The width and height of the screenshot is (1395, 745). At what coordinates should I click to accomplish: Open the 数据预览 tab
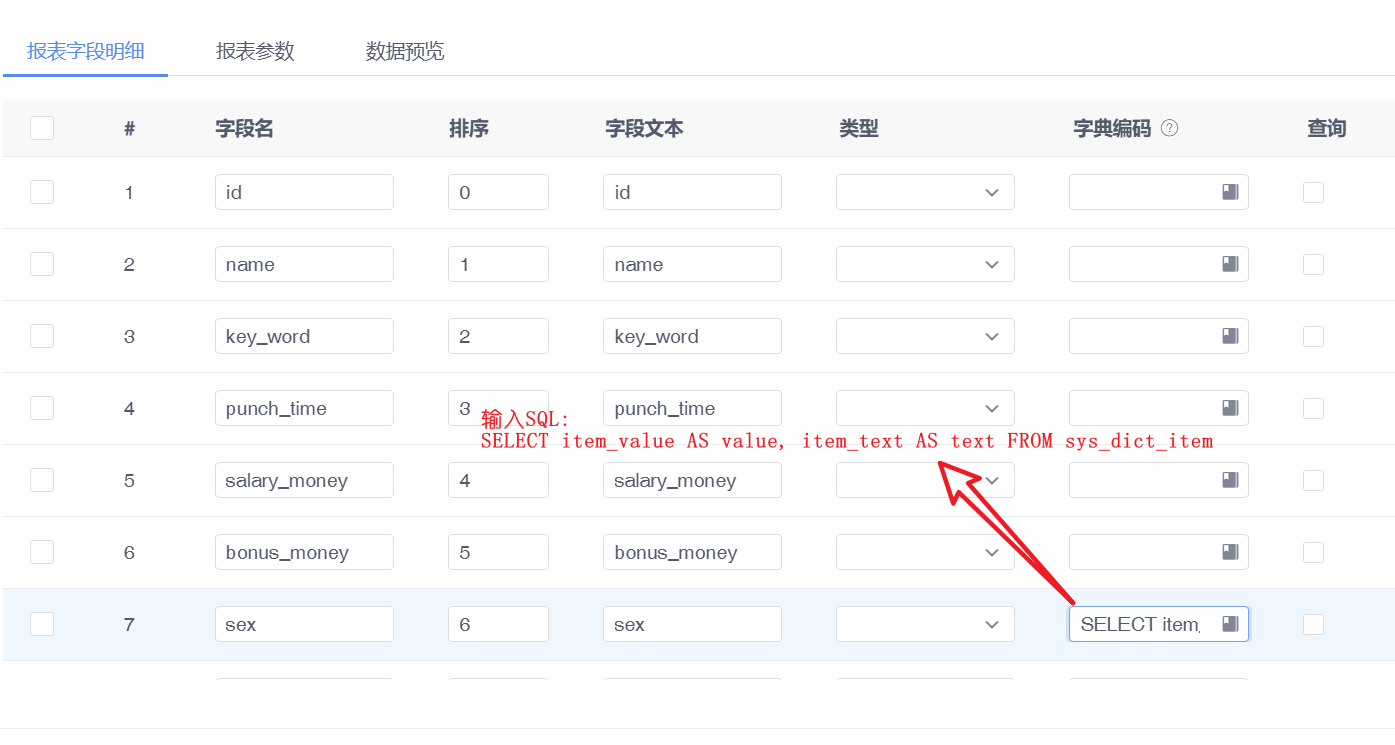click(x=405, y=51)
